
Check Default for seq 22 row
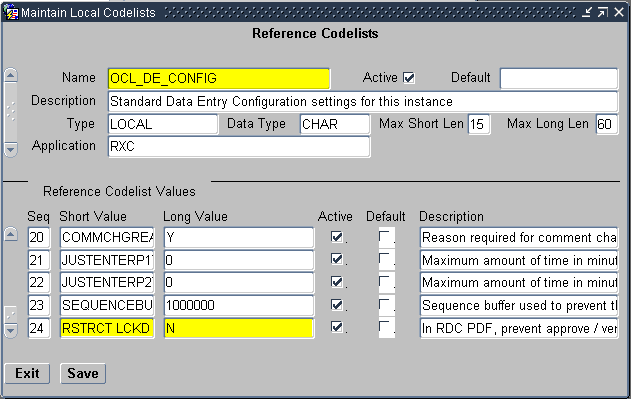pyautogui.click(x=384, y=281)
